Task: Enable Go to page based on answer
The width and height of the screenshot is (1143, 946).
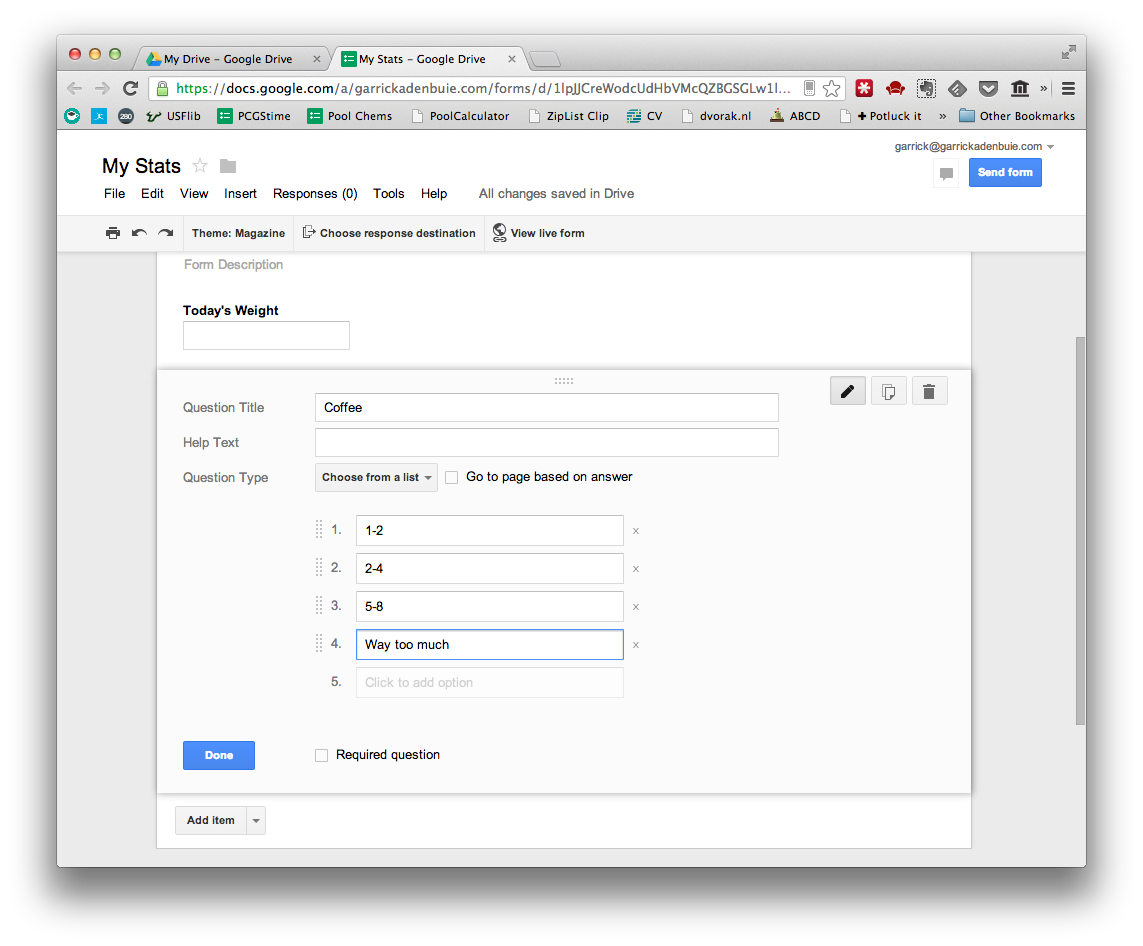Action: [x=452, y=477]
